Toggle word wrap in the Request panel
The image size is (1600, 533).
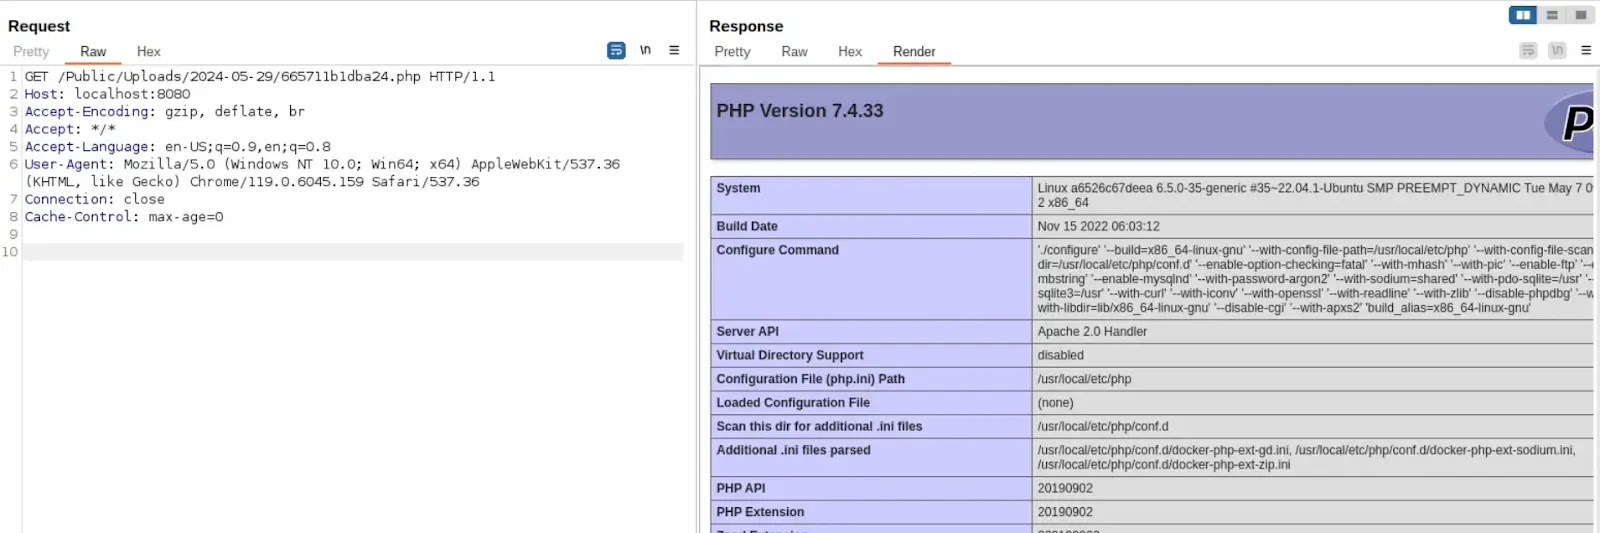[616, 50]
